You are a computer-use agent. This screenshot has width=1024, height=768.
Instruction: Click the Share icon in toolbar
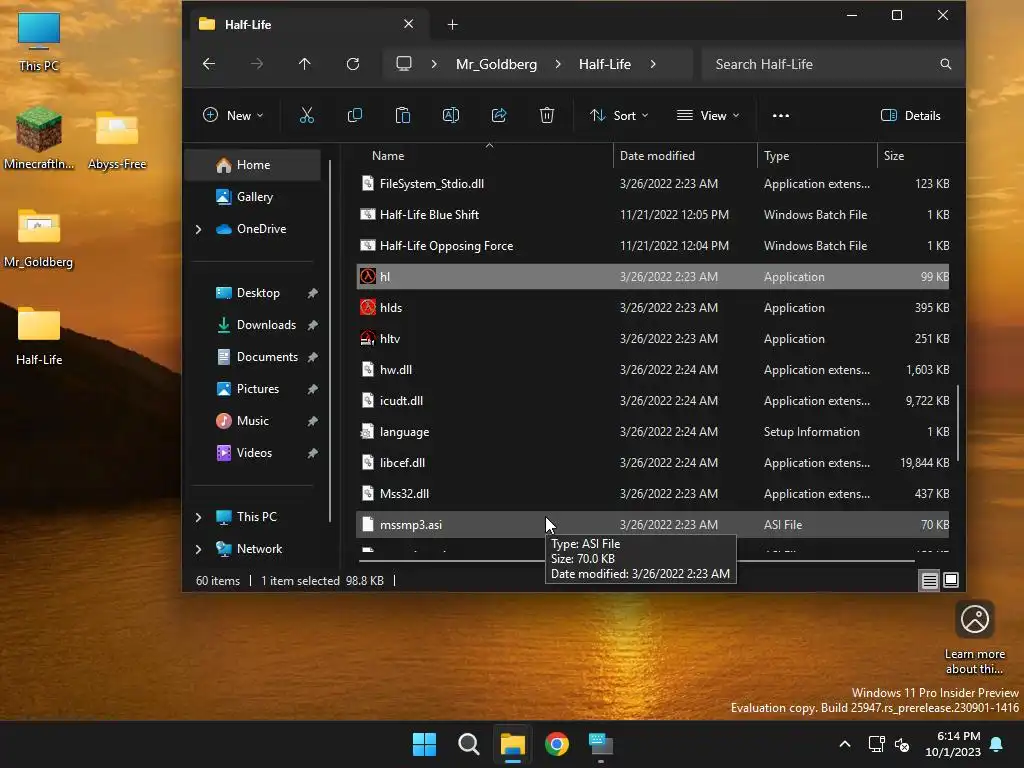pos(499,116)
